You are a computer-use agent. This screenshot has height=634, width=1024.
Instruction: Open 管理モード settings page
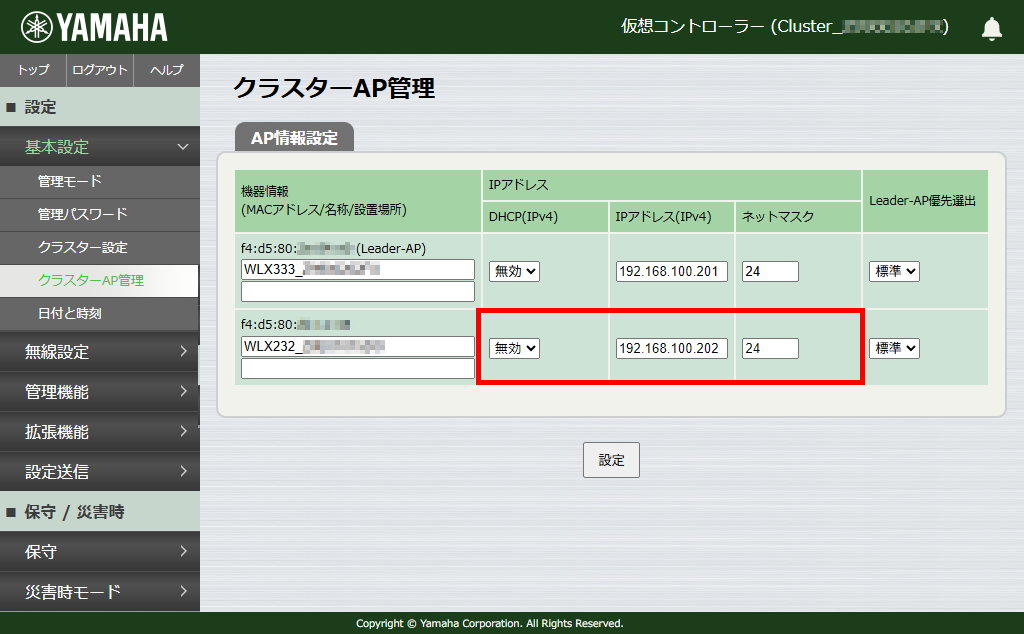[100, 182]
